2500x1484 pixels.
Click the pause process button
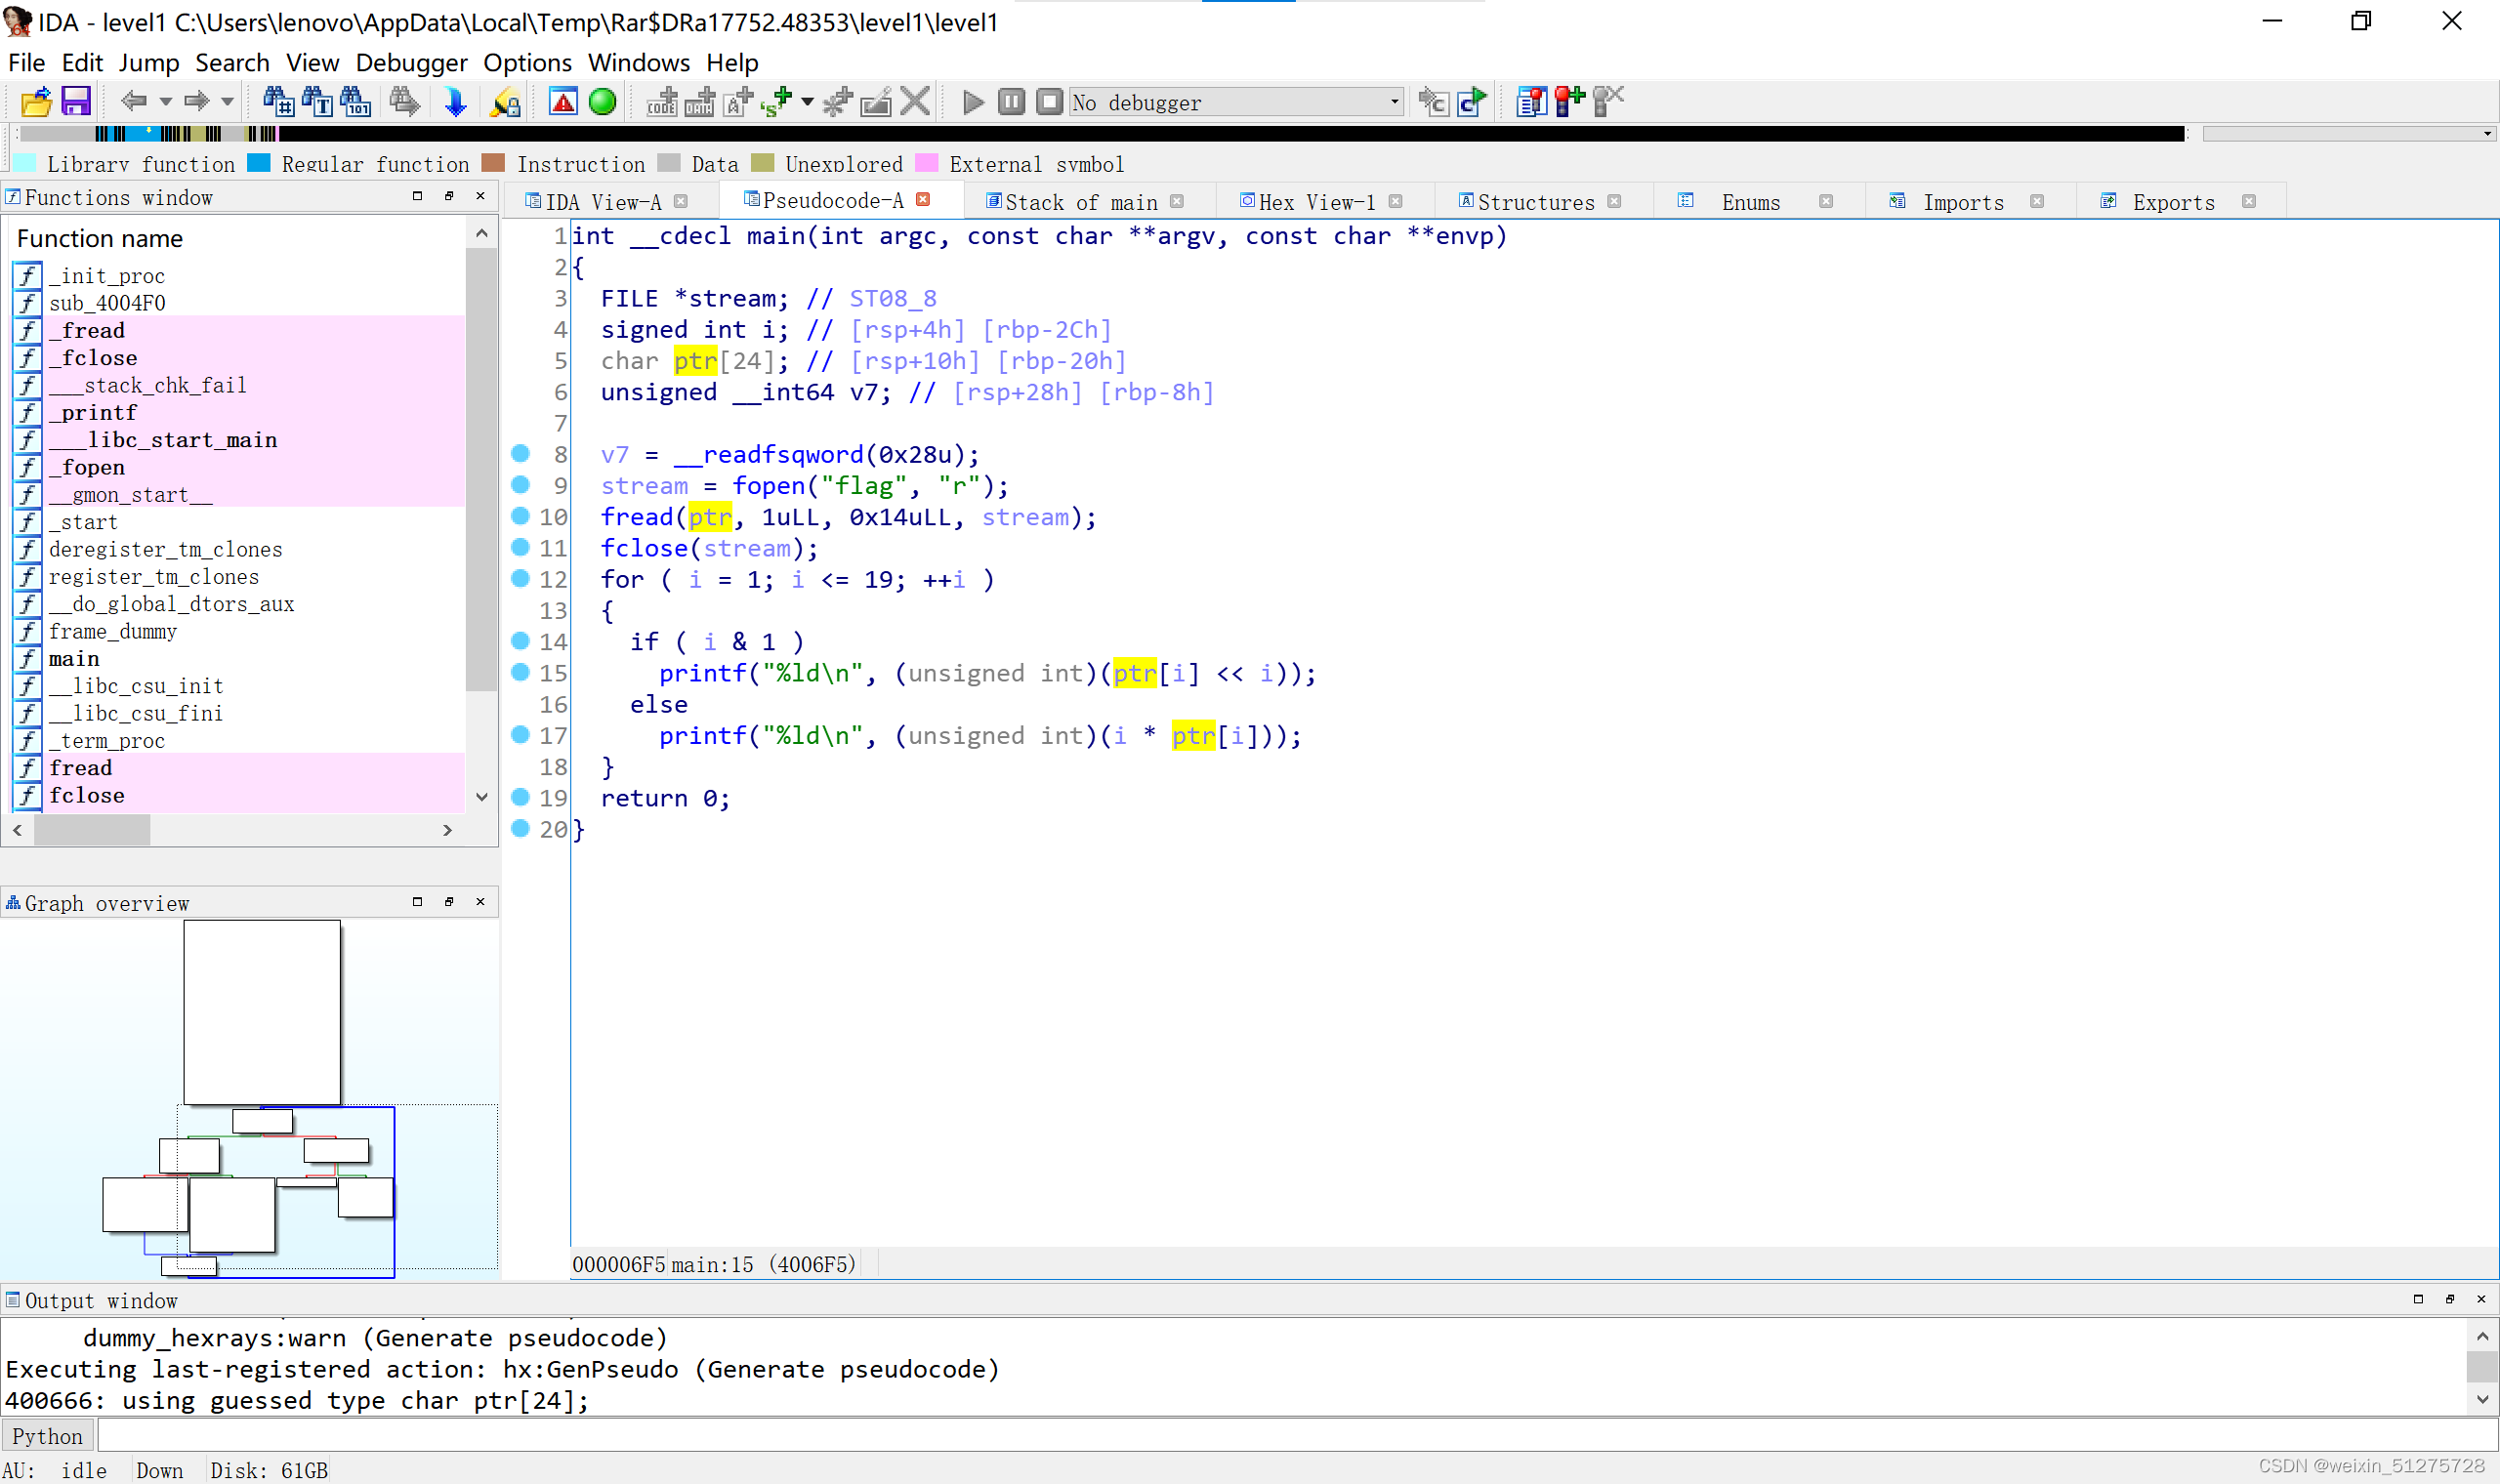pyautogui.click(x=1011, y=102)
